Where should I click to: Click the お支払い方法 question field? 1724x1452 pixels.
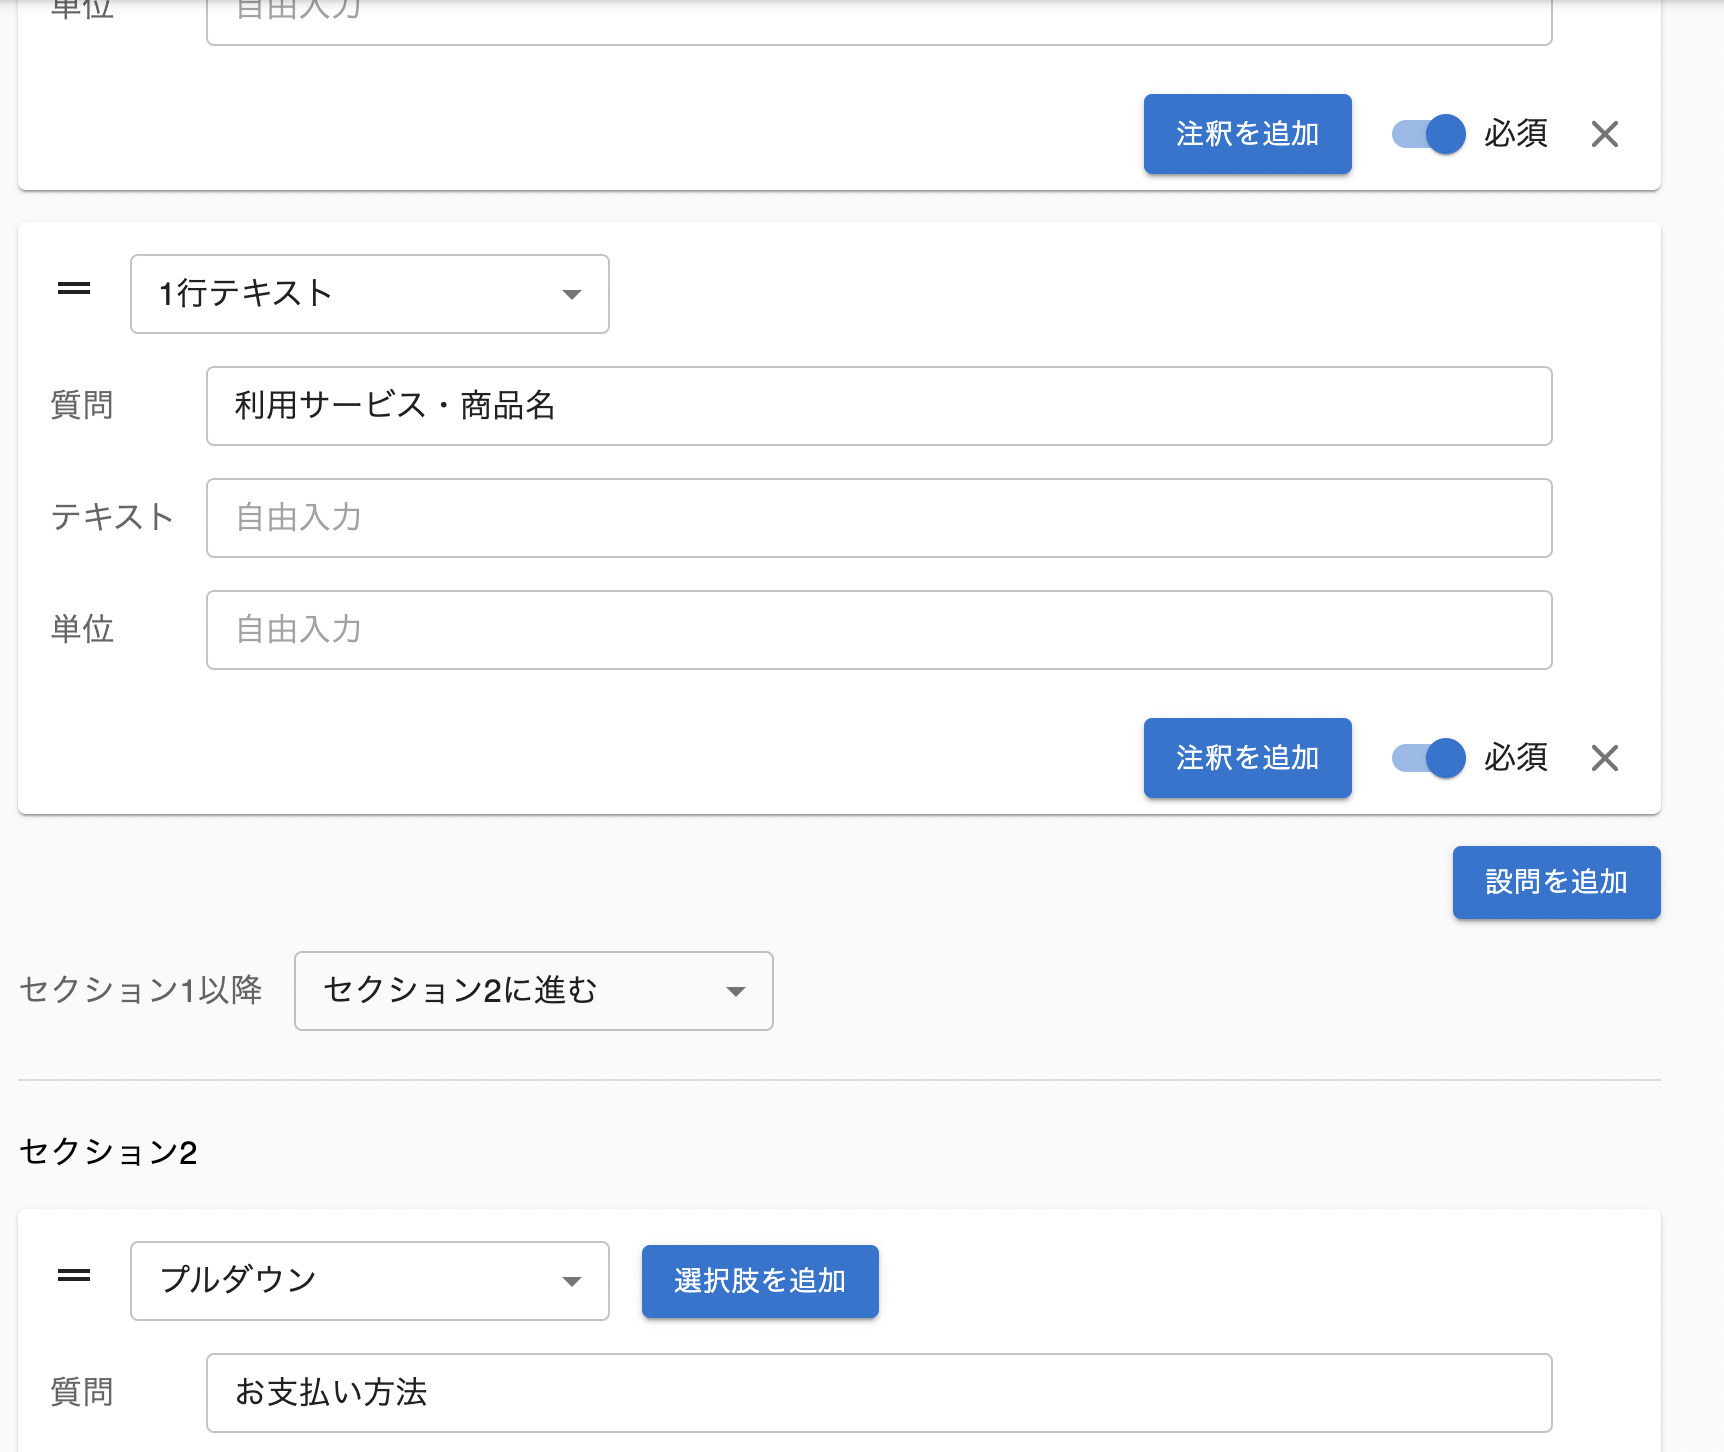[x=878, y=1392]
